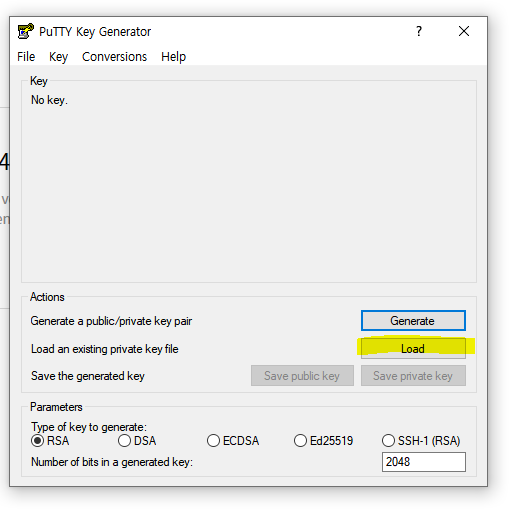Close the PuTTY Key Generator window
The width and height of the screenshot is (526, 520).
tap(464, 32)
